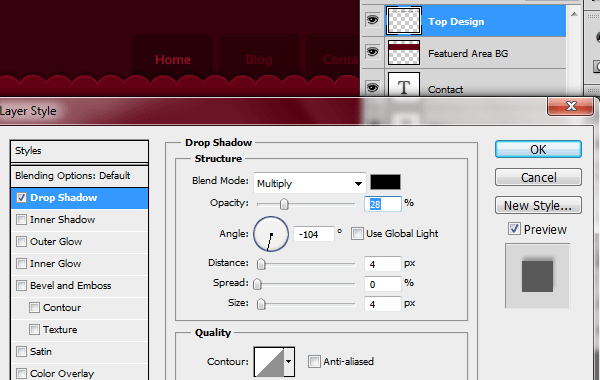
Task: Click the Spread value field
Action: coord(383,284)
